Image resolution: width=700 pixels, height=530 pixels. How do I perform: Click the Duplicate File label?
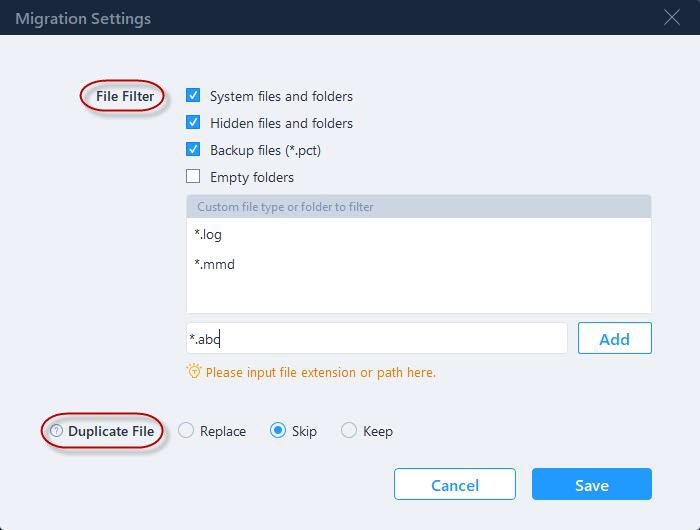click(111, 431)
